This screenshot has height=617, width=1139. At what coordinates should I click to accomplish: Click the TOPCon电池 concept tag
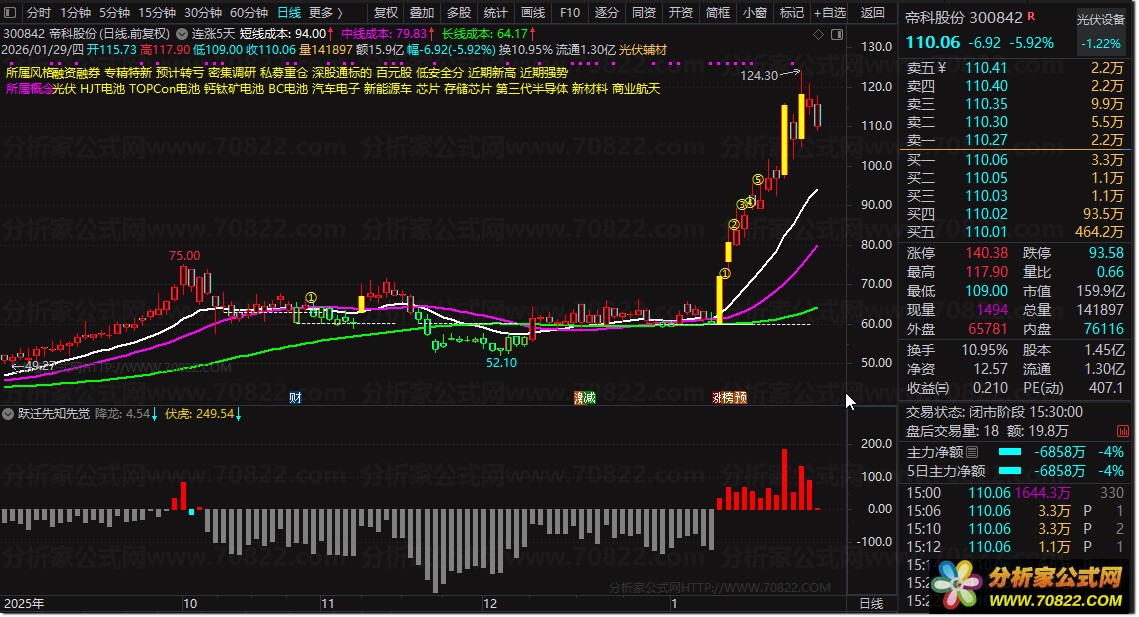click(164, 89)
